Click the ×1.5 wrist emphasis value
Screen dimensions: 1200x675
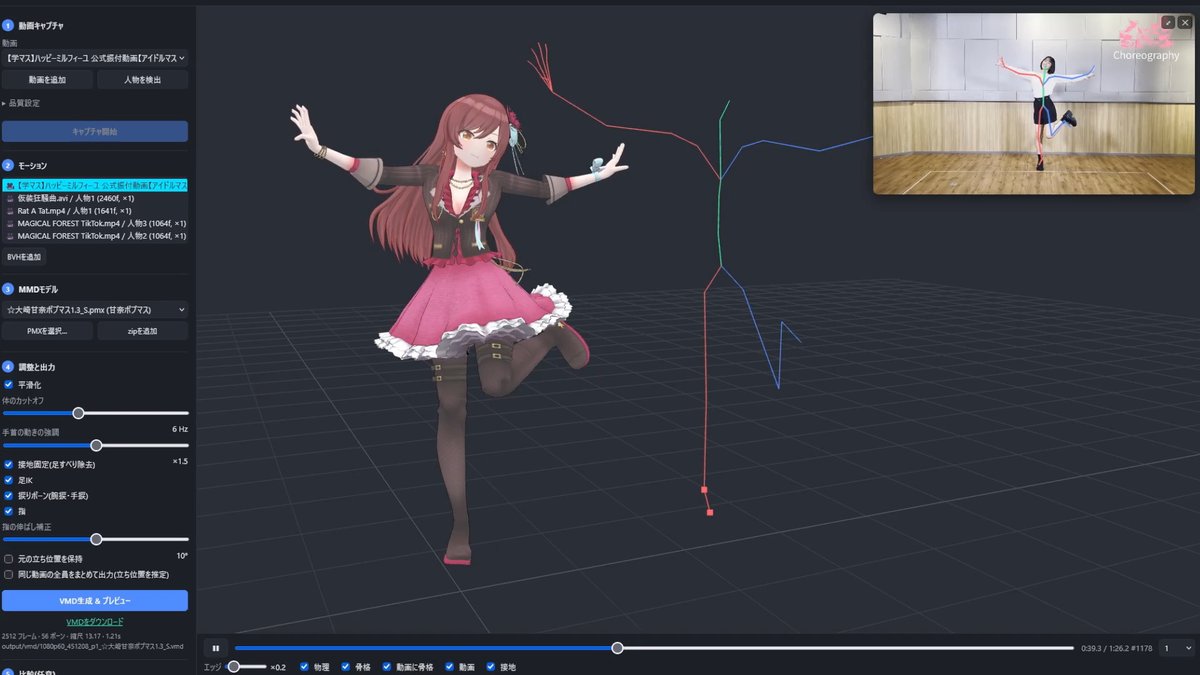click(x=180, y=461)
